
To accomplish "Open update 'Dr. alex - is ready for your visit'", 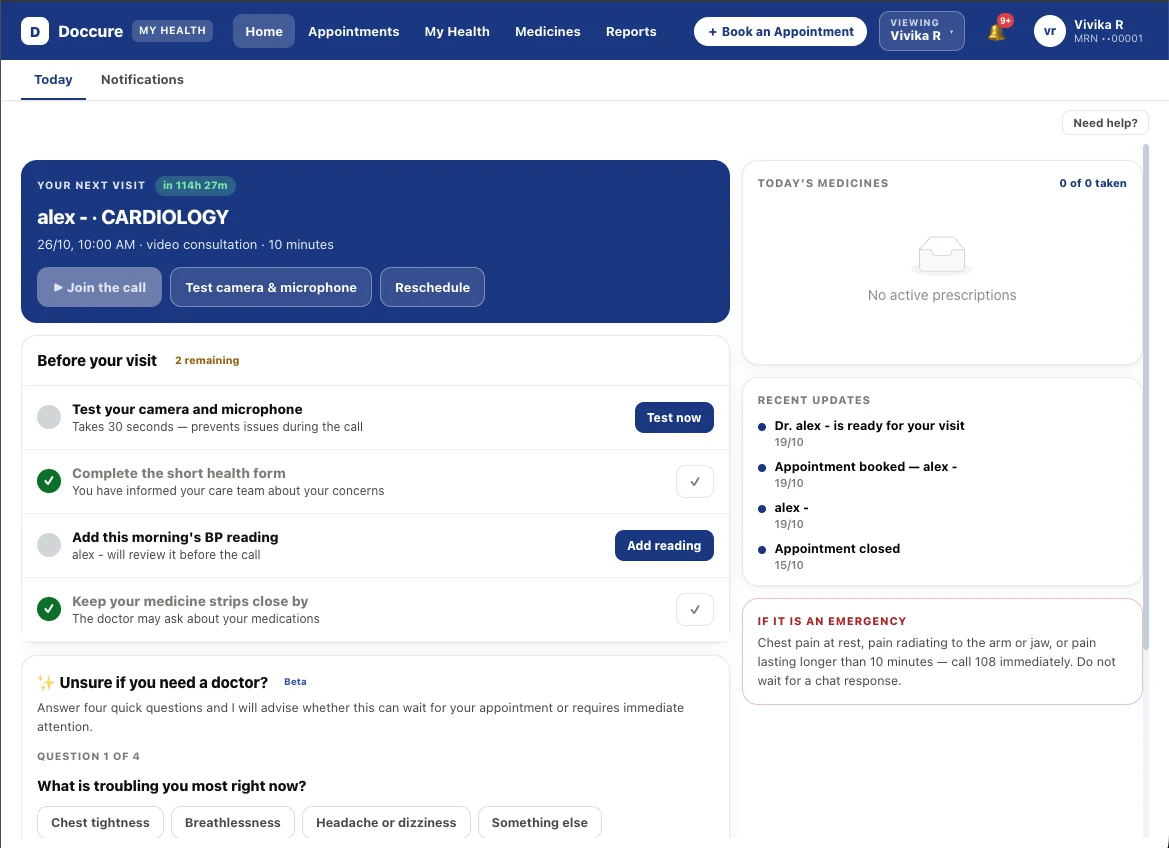I will [869, 426].
